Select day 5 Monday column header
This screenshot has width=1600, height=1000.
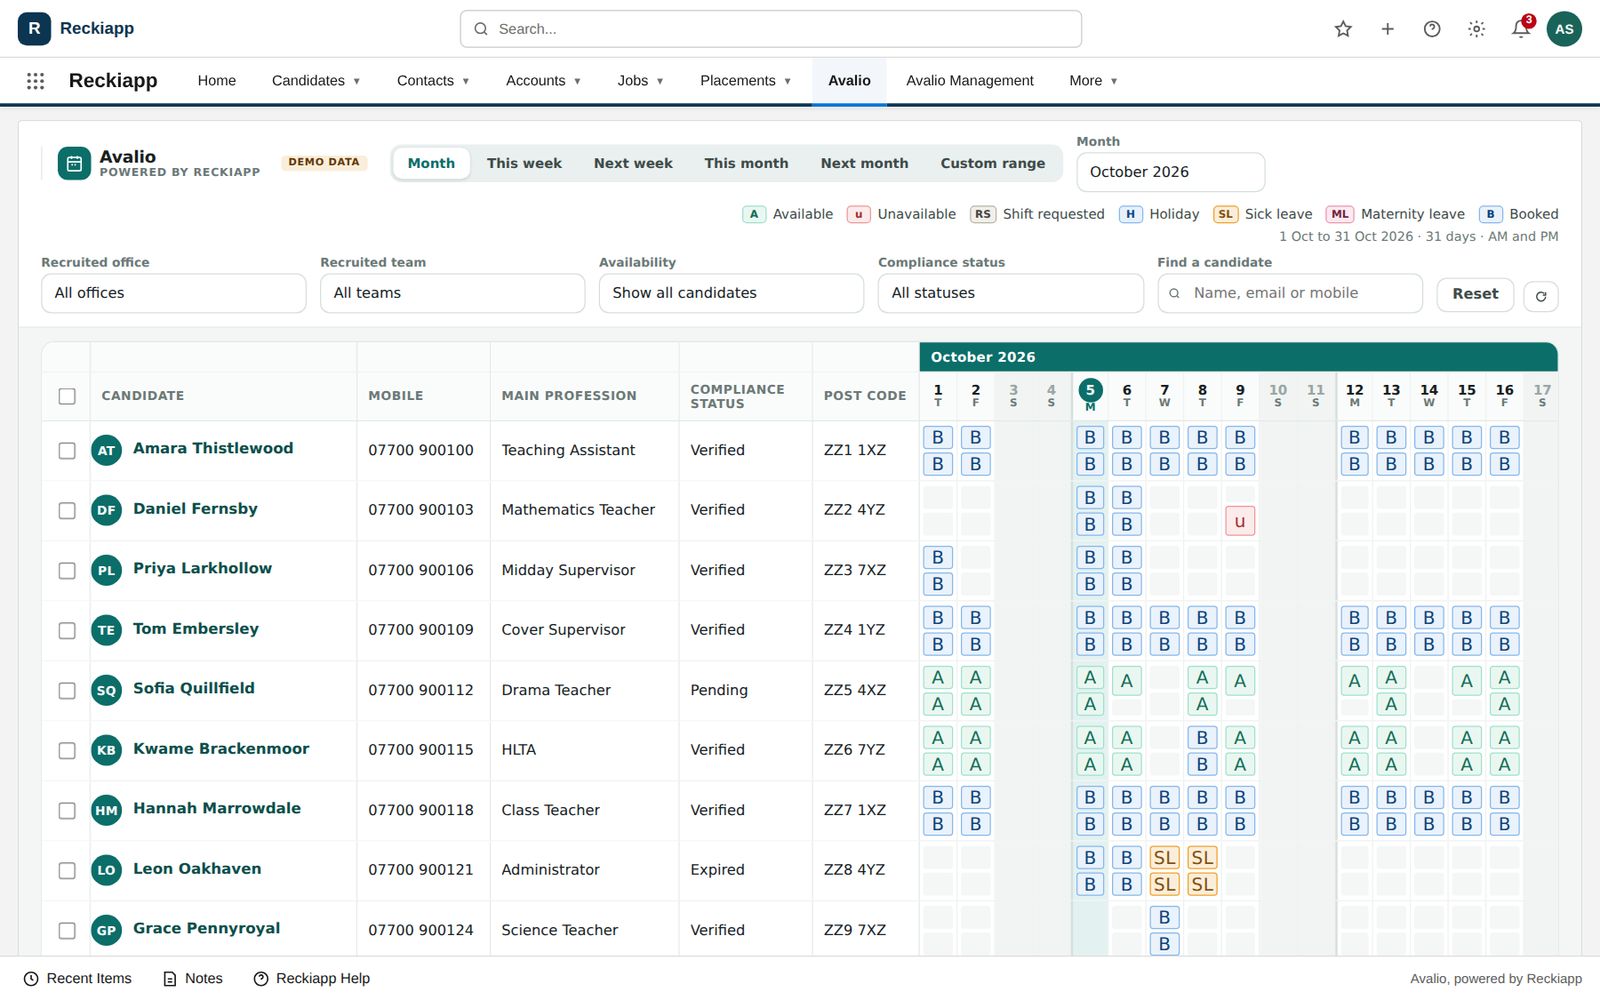point(1090,395)
